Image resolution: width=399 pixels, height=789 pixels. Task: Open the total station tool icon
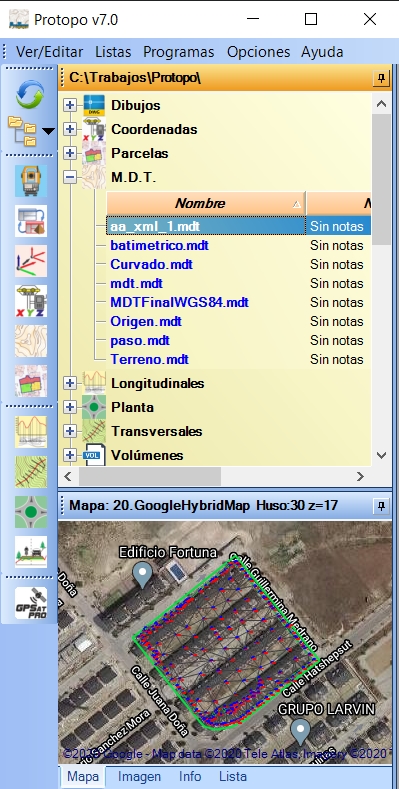[x=31, y=181]
